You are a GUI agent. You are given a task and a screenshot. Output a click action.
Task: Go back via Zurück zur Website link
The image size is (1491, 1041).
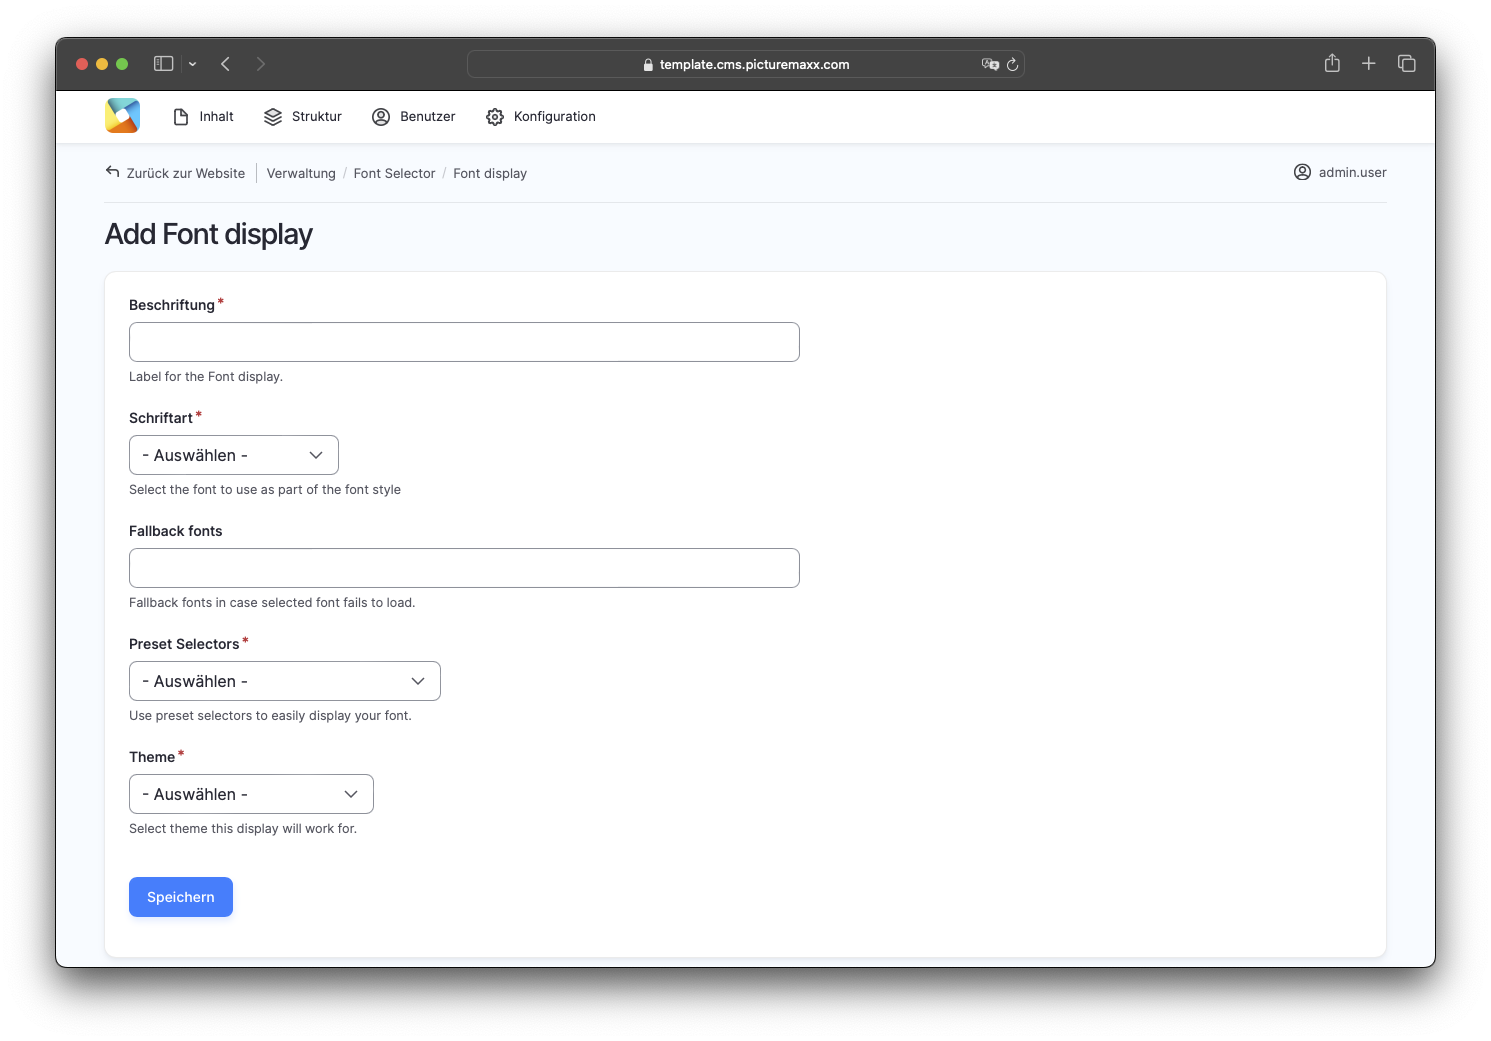pos(175,173)
